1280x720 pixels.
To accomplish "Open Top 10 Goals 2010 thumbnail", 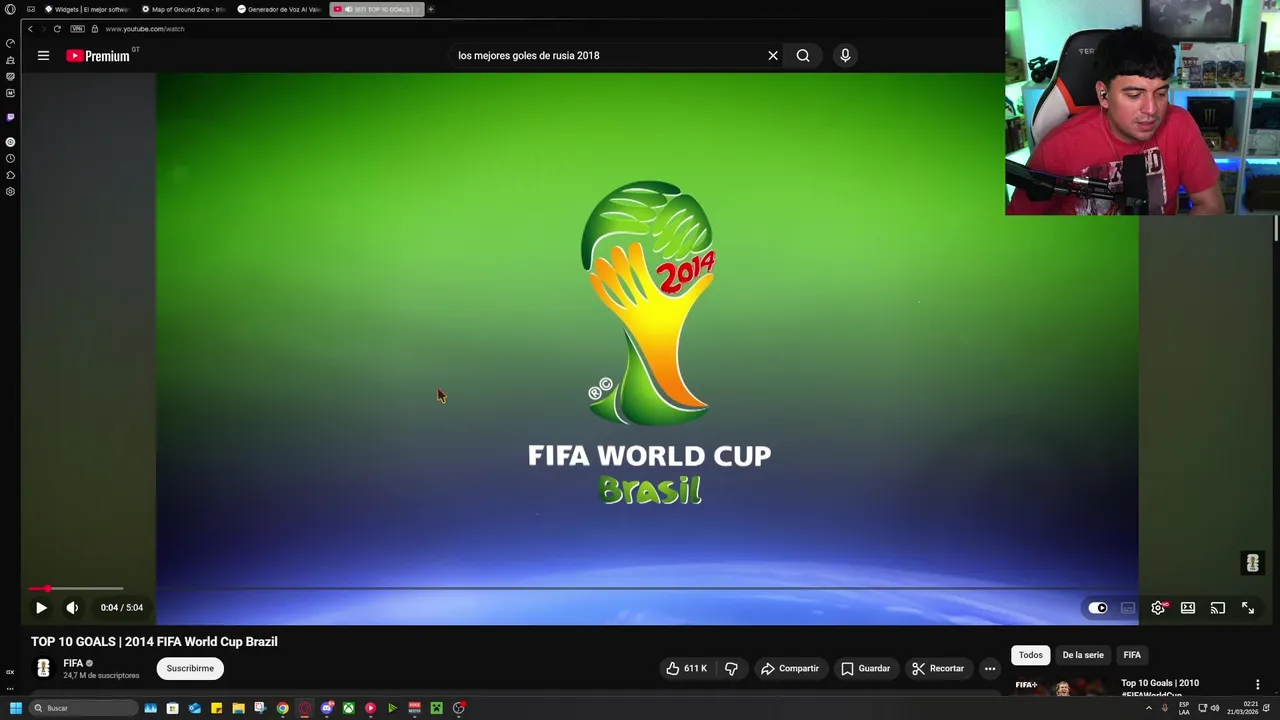I will [1061, 687].
